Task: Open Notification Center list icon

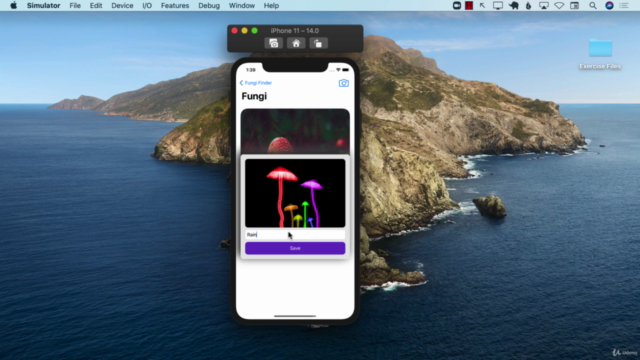Action: tap(624, 6)
